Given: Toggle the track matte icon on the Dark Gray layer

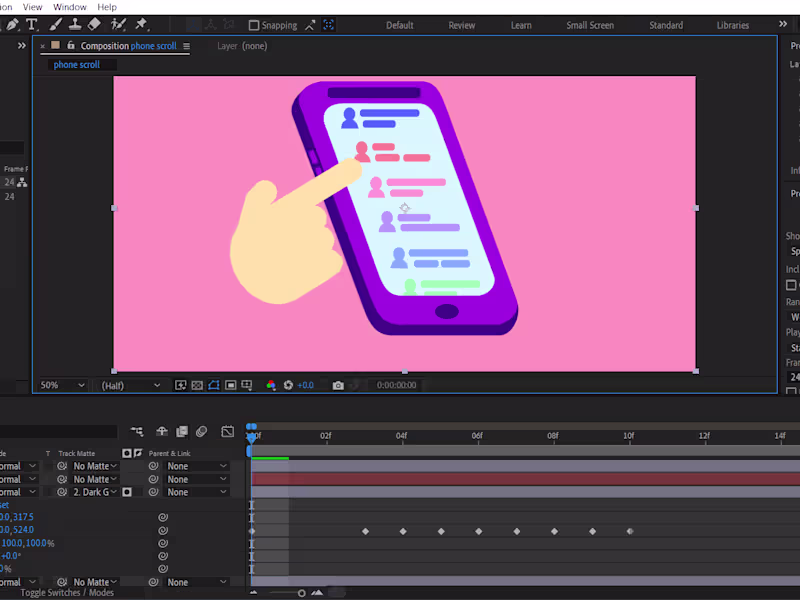Looking at the screenshot, I should 127,492.
